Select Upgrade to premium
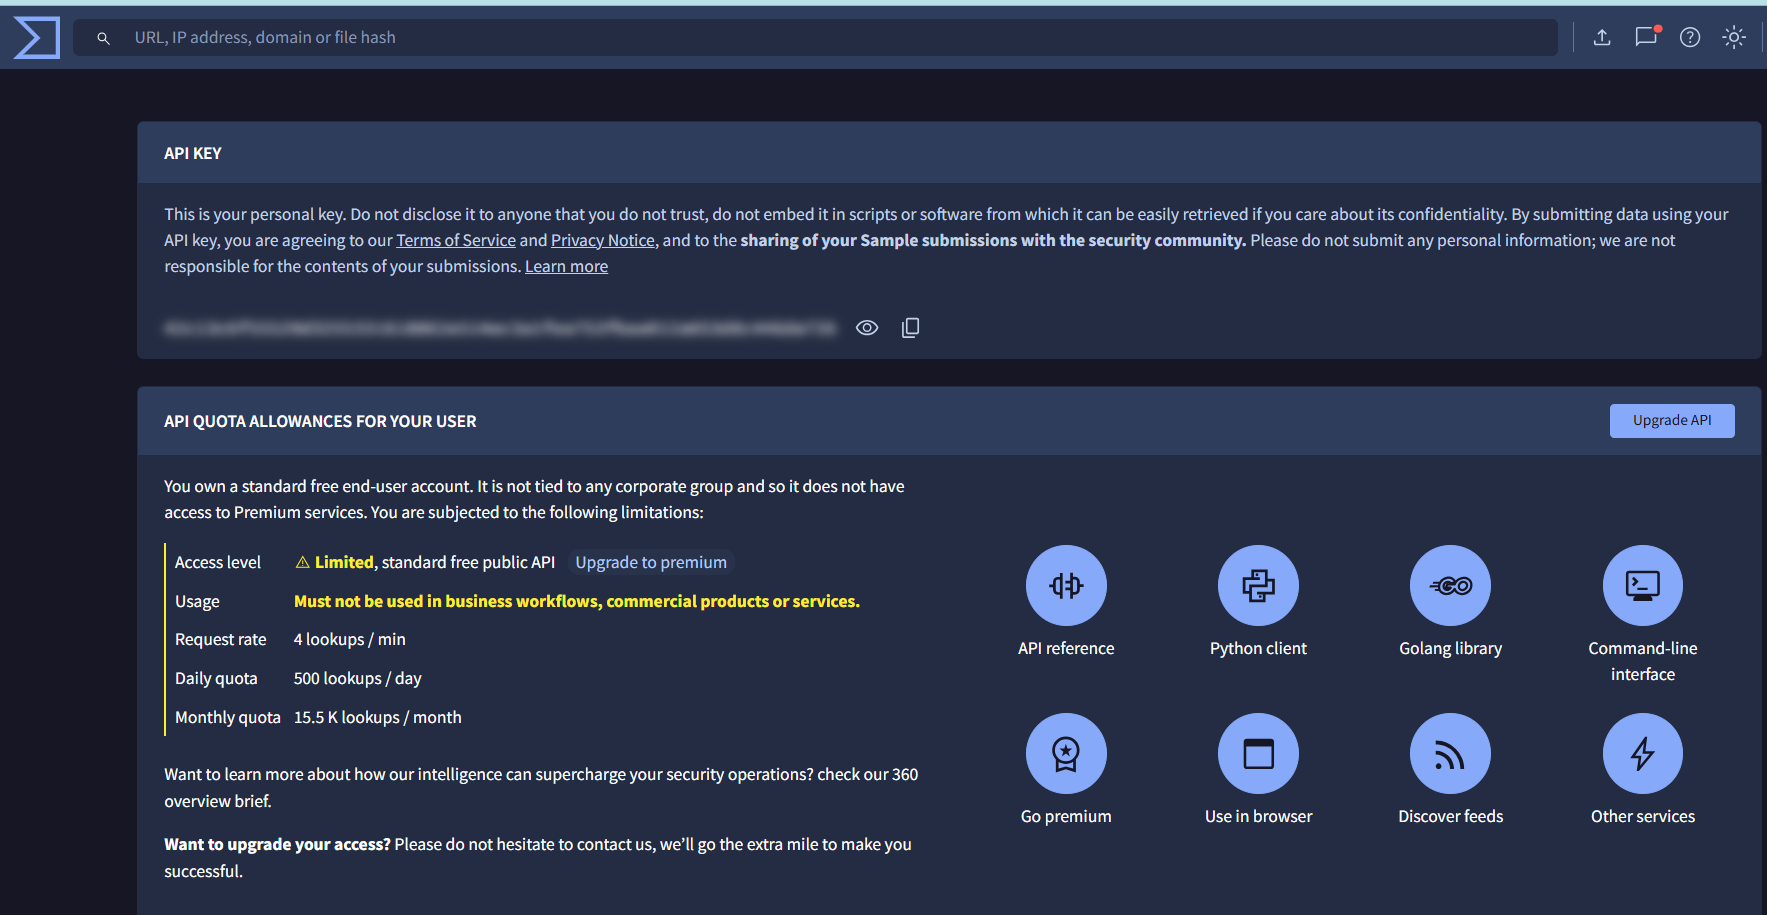Viewport: 1767px width, 915px height. 650,562
